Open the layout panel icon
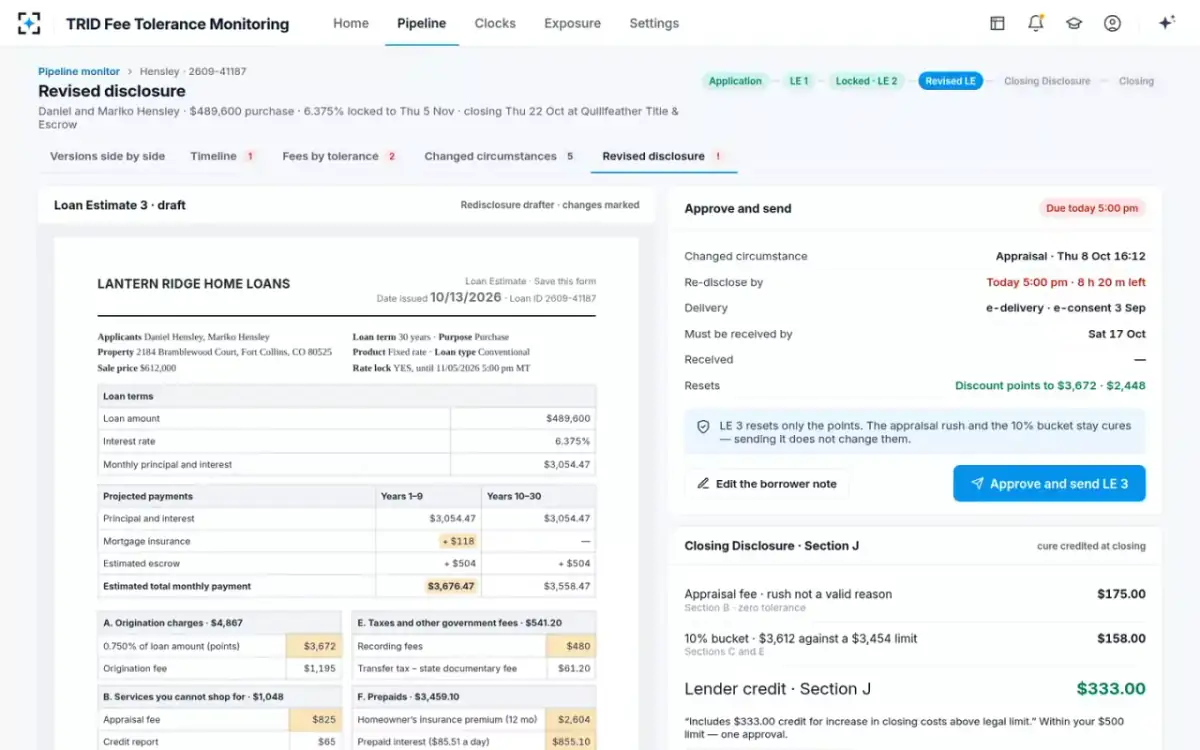The image size is (1200, 750). click(997, 23)
